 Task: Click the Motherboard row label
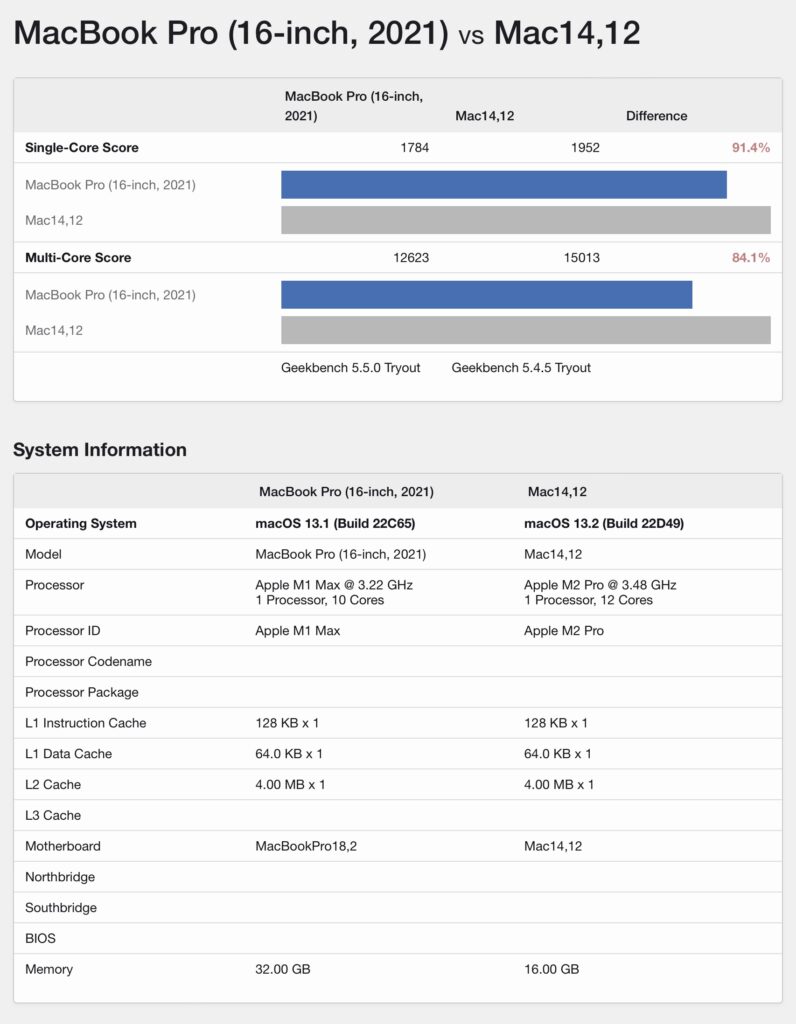pos(63,846)
